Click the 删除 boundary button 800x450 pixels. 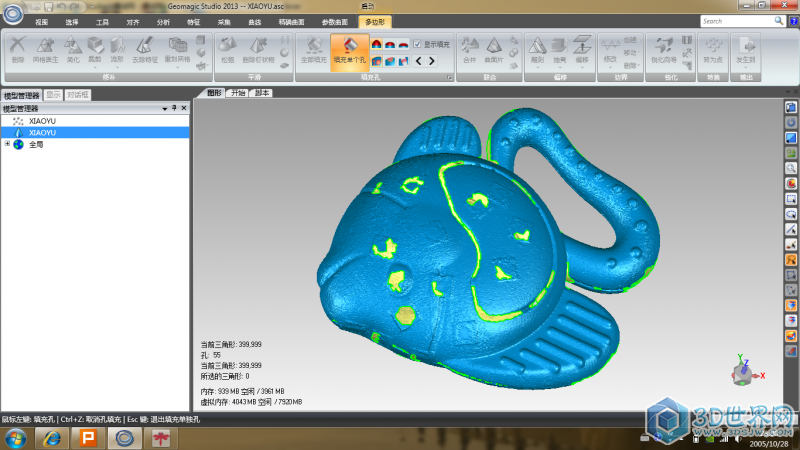pyautogui.click(x=631, y=65)
